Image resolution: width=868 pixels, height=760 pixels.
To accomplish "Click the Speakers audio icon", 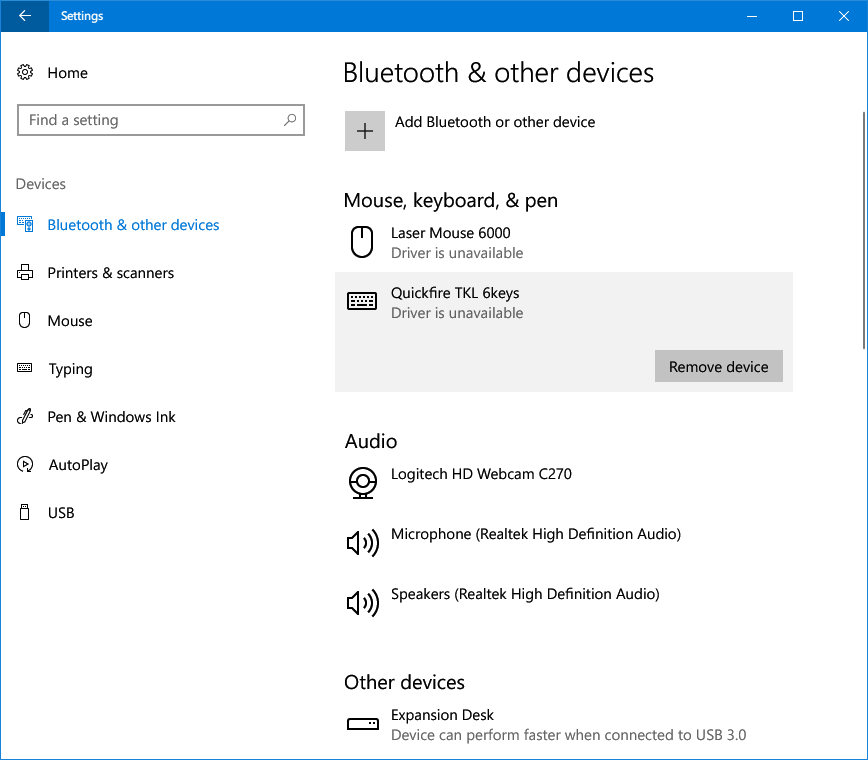I will 363,603.
